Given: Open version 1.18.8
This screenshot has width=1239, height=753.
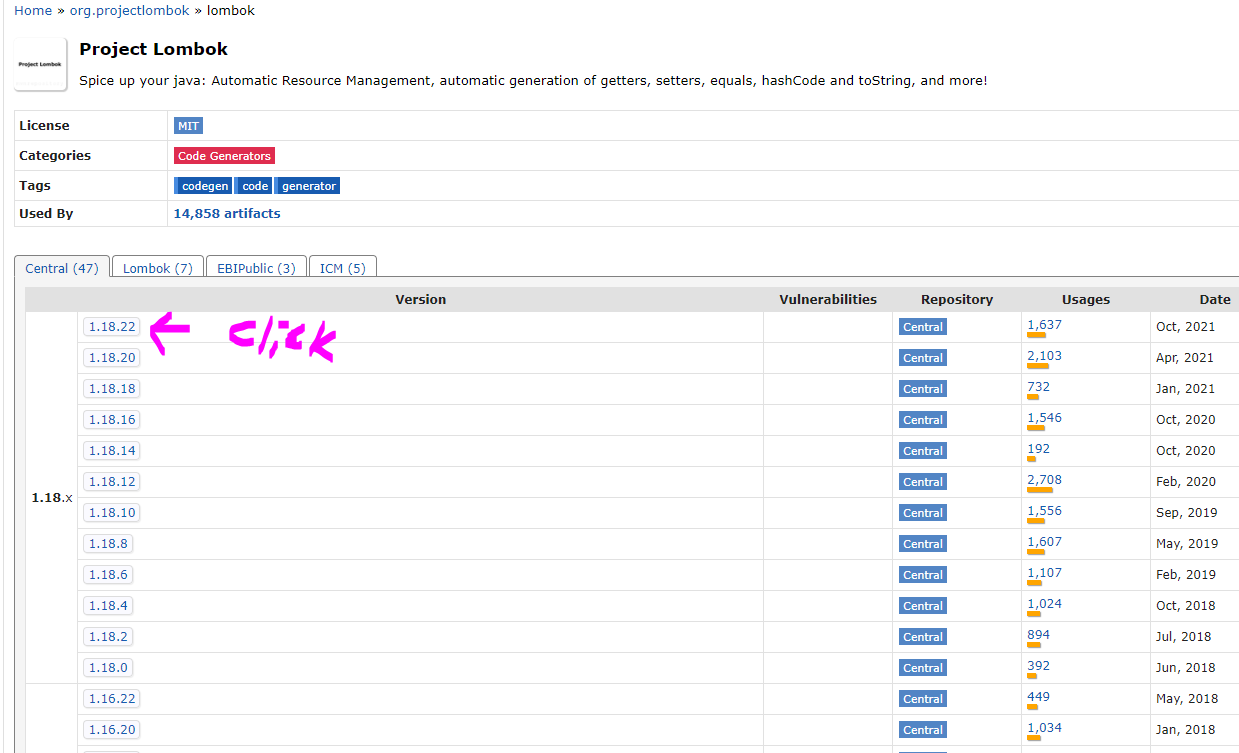Looking at the screenshot, I should (x=108, y=544).
